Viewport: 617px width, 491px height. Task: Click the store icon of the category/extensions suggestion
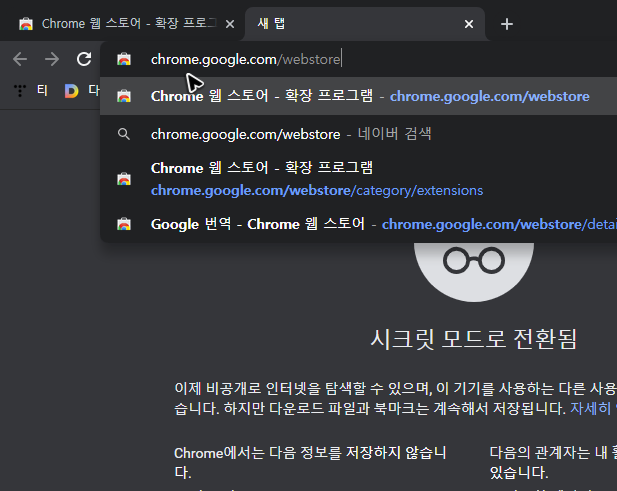(x=124, y=179)
